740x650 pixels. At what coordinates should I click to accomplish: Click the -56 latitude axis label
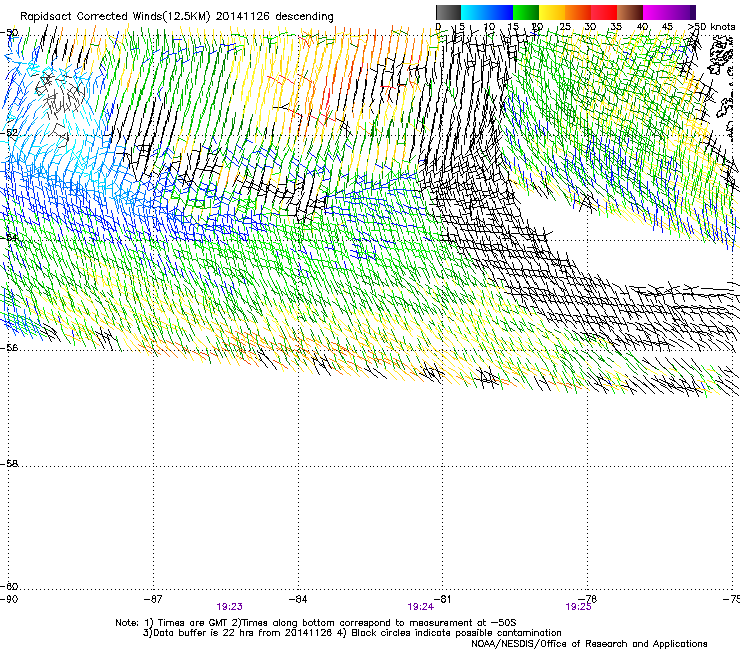(9, 347)
